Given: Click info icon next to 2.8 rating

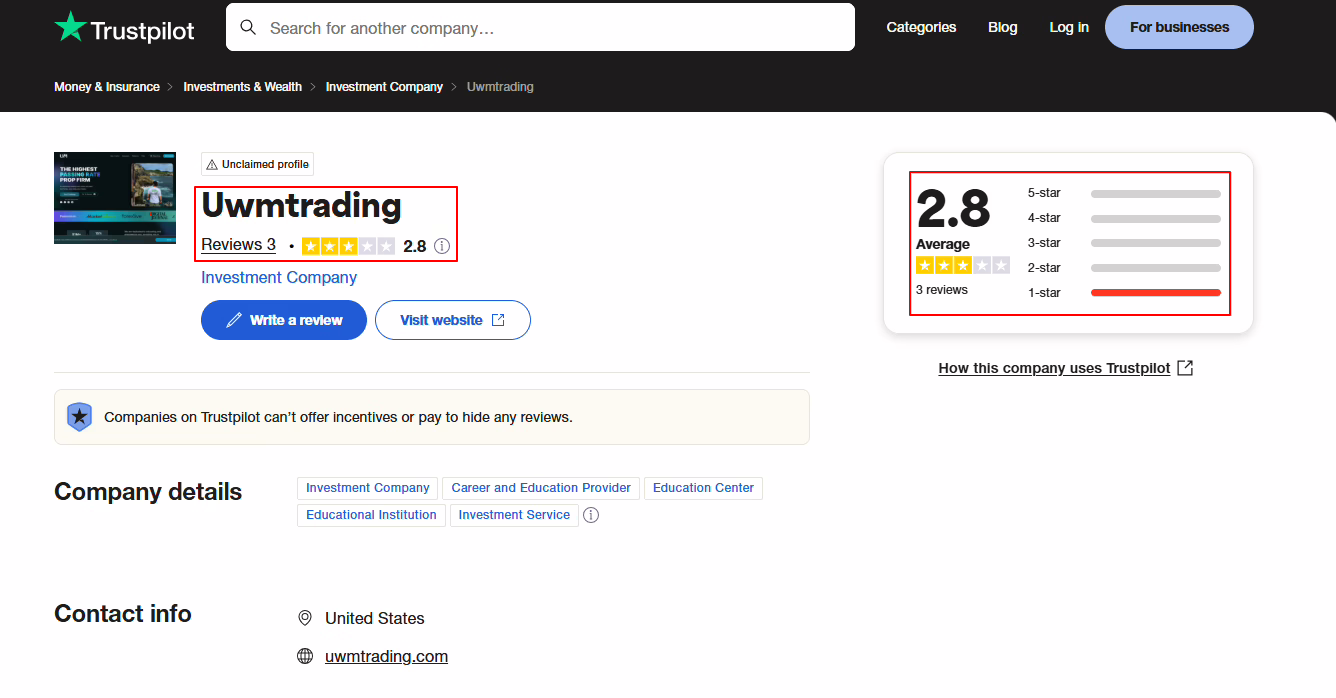Looking at the screenshot, I should 442,246.
